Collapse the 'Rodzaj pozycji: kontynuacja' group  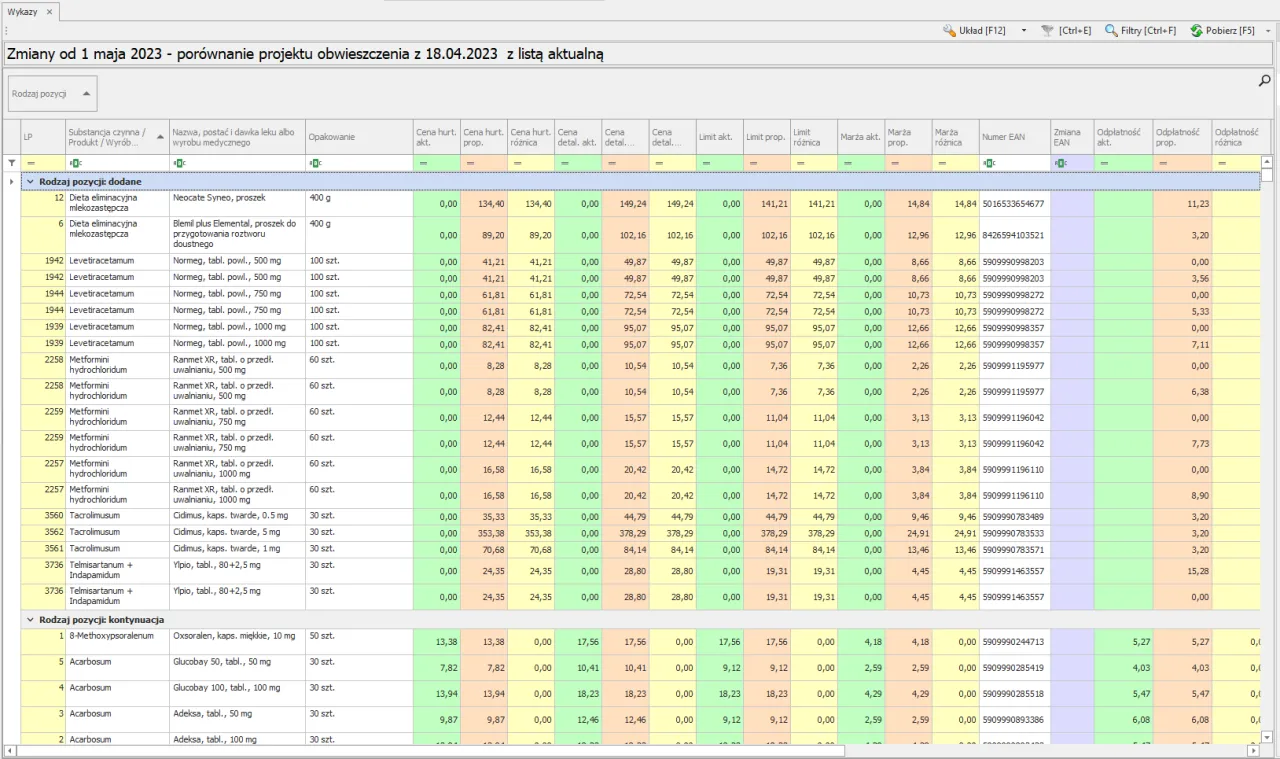tap(30, 620)
